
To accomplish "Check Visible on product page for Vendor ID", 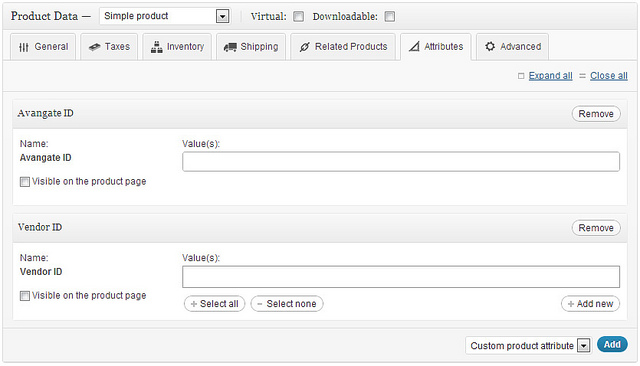I will click(25, 296).
